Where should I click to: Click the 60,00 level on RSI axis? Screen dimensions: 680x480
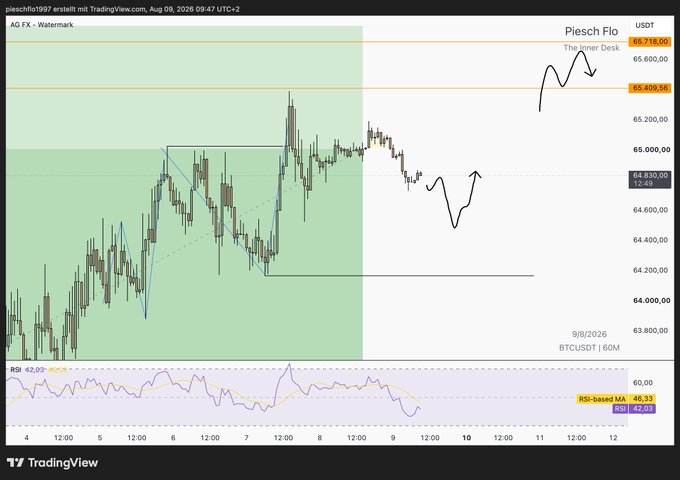point(643,383)
